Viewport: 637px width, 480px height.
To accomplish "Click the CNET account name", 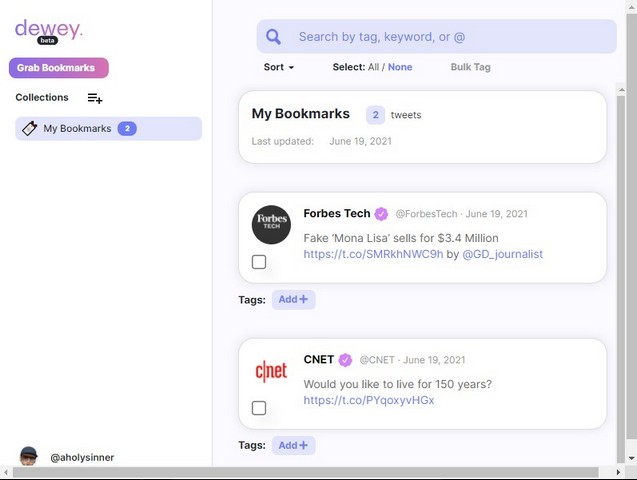I will coord(318,360).
